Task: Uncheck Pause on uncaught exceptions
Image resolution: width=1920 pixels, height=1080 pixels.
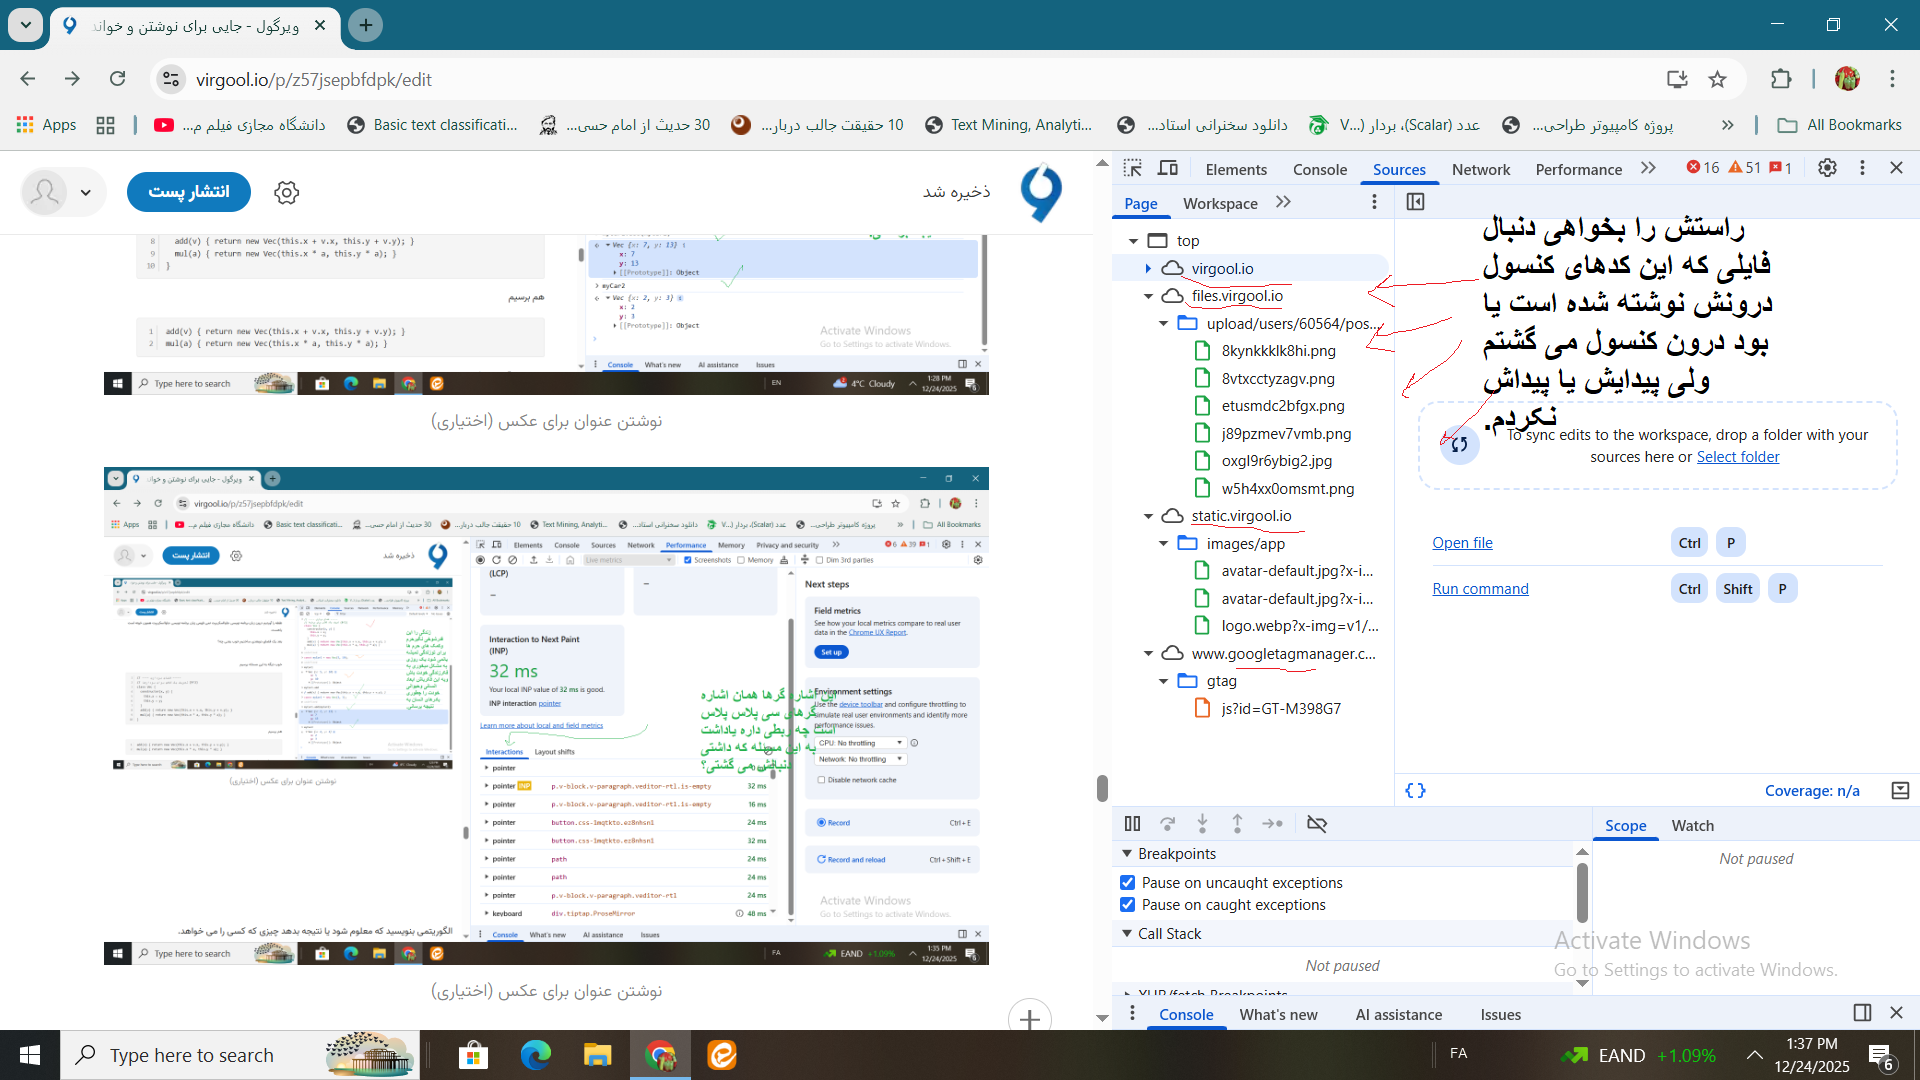Action: pos(1128,882)
